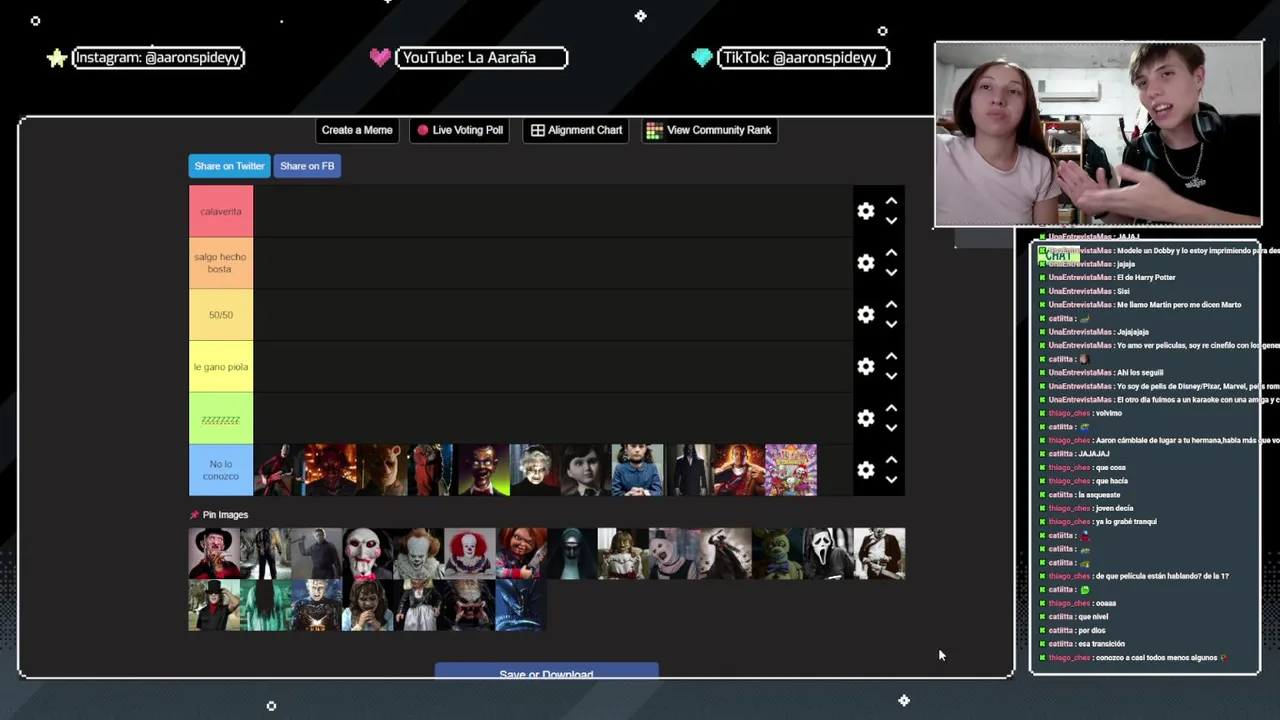Move zzzzzzzz tier up with arrow
The height and width of the screenshot is (720, 1280).
[891, 408]
